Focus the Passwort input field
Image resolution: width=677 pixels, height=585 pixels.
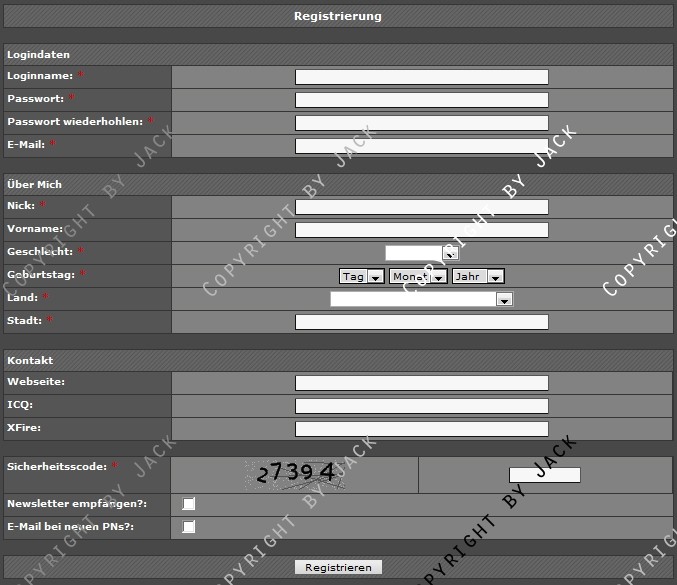pyautogui.click(x=422, y=100)
